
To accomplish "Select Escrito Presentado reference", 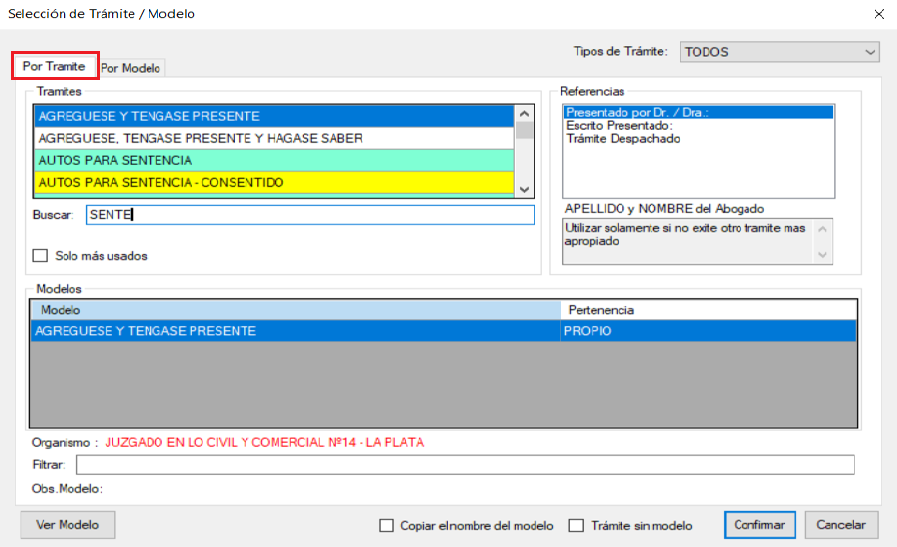I will coord(616,126).
